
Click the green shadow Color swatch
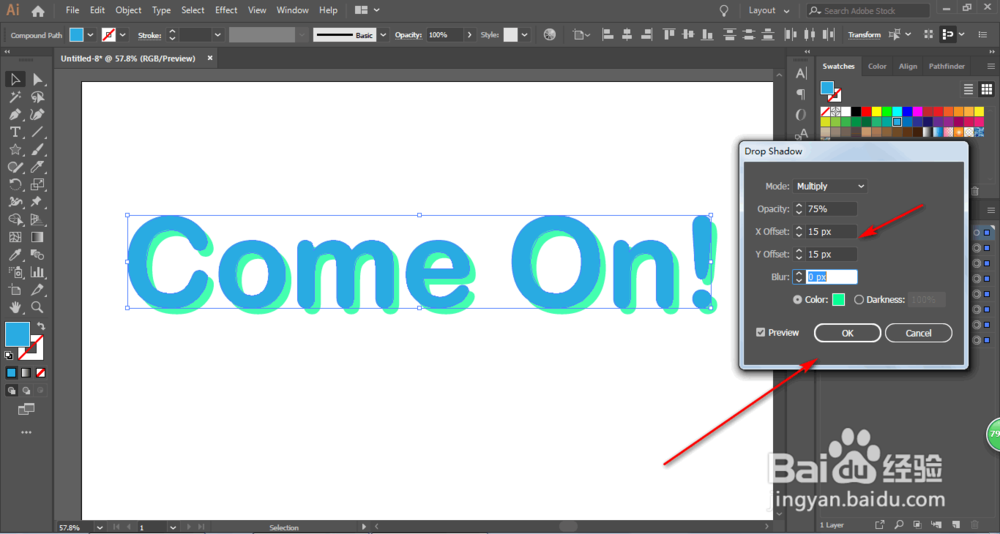(838, 299)
